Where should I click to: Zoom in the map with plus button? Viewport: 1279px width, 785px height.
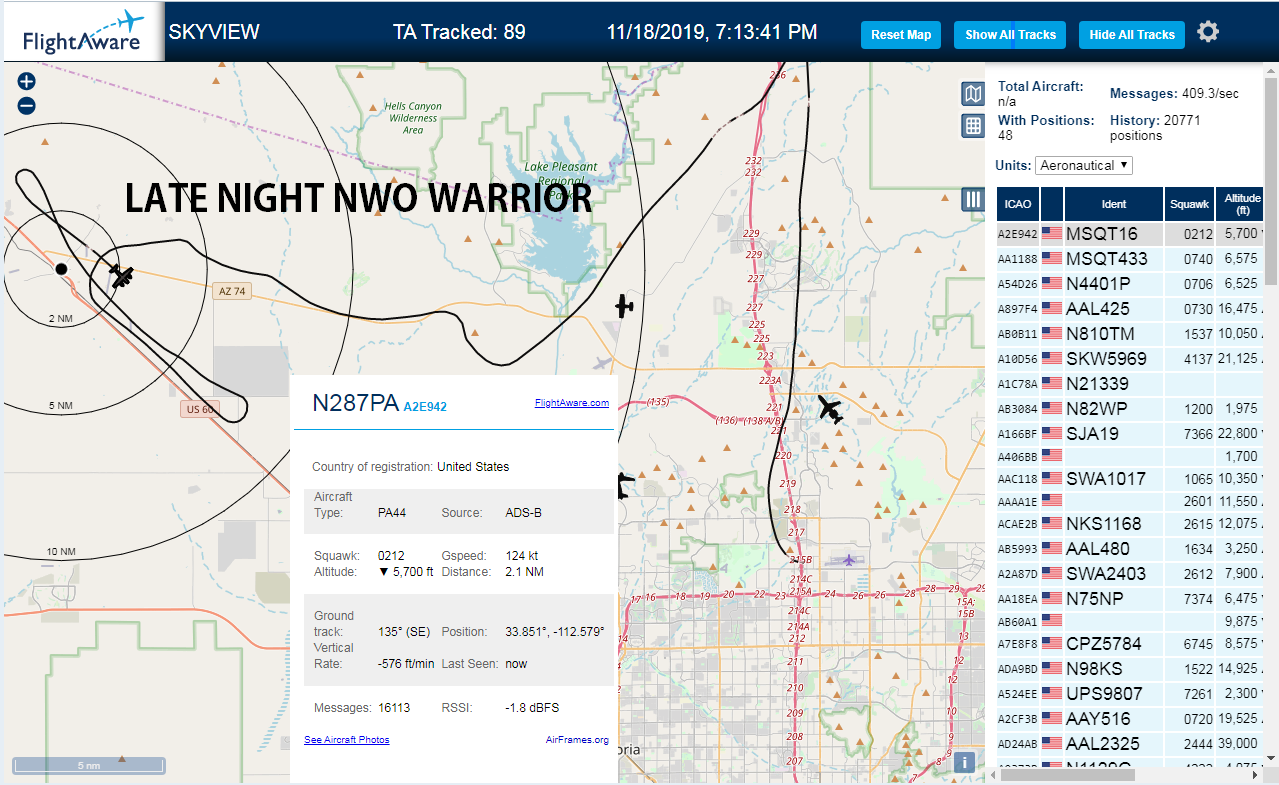click(27, 82)
